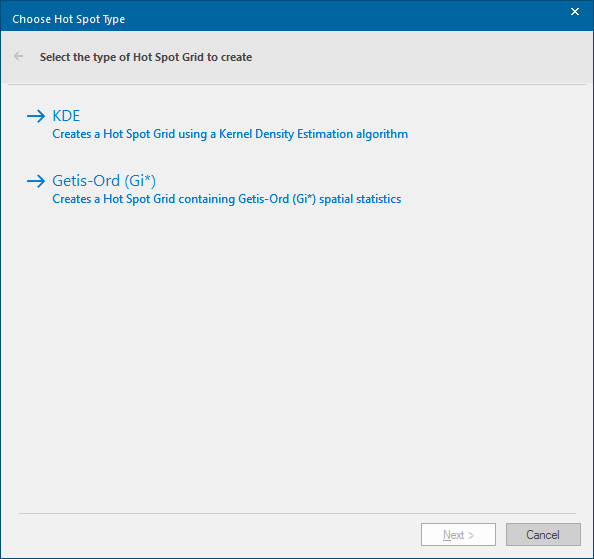Select the Getis-Ord (Gi*) heading
Viewport: 594px width, 559px height.
point(104,181)
